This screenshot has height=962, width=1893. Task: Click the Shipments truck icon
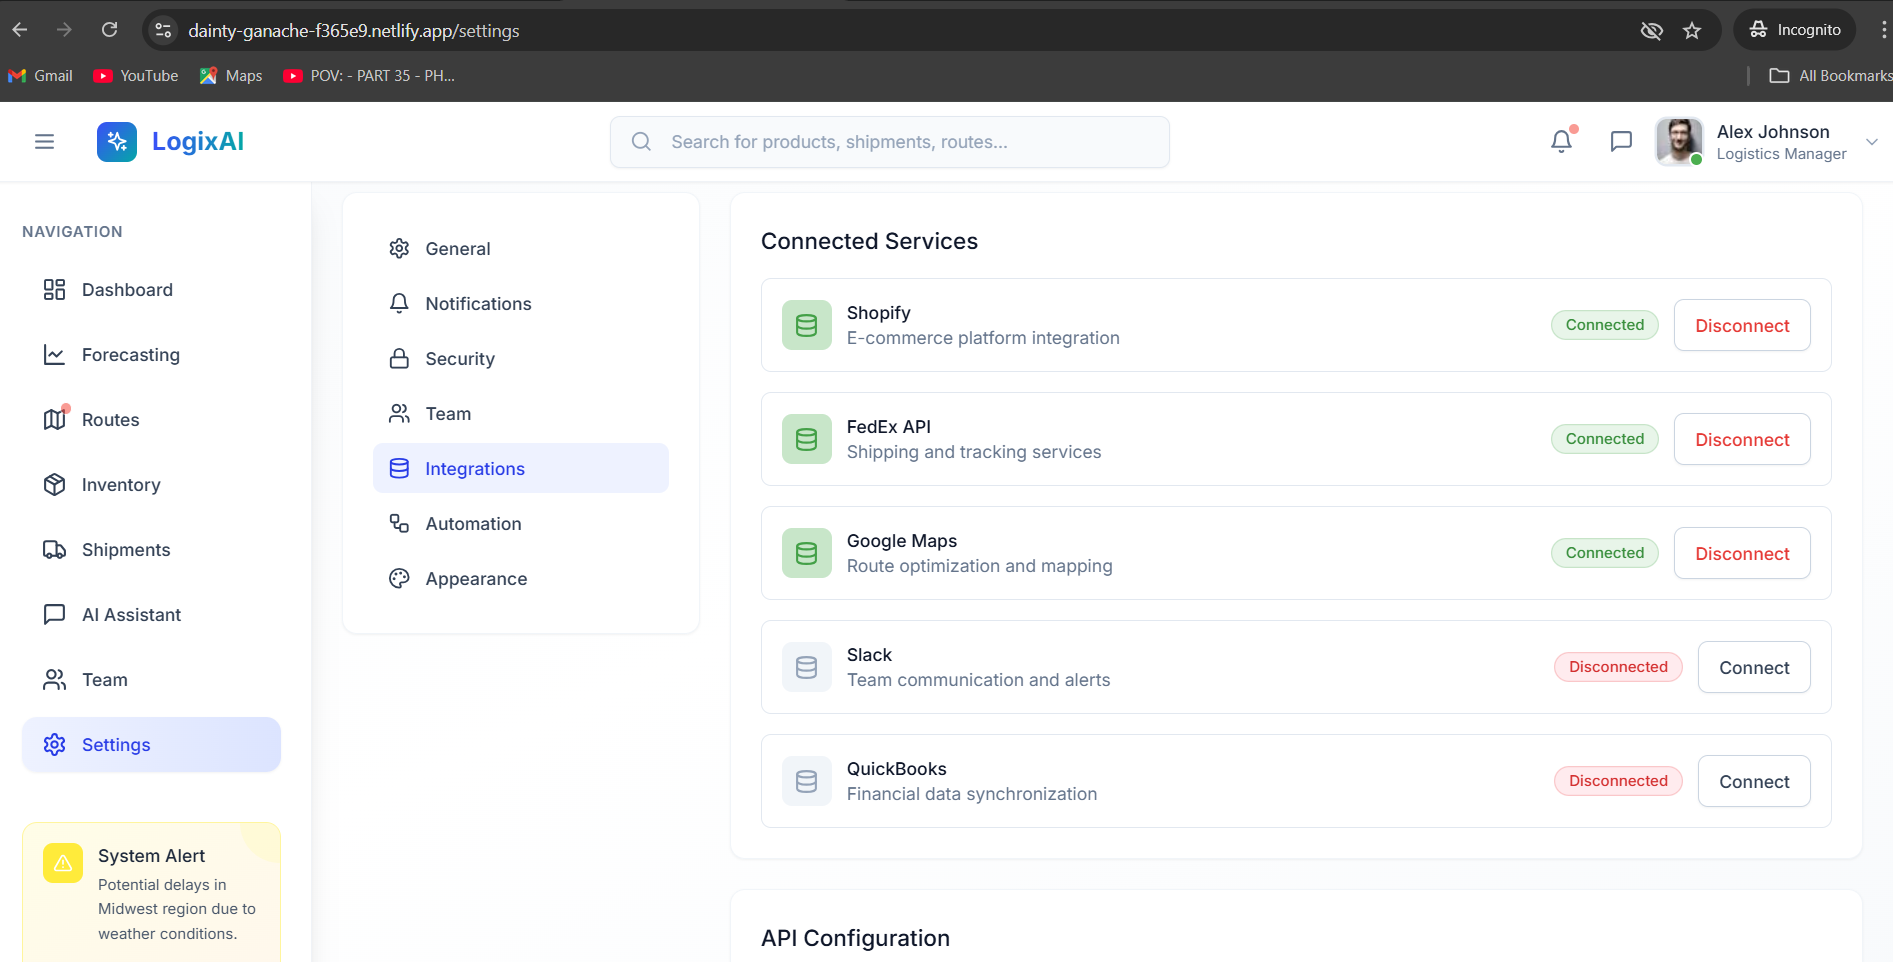(x=55, y=550)
